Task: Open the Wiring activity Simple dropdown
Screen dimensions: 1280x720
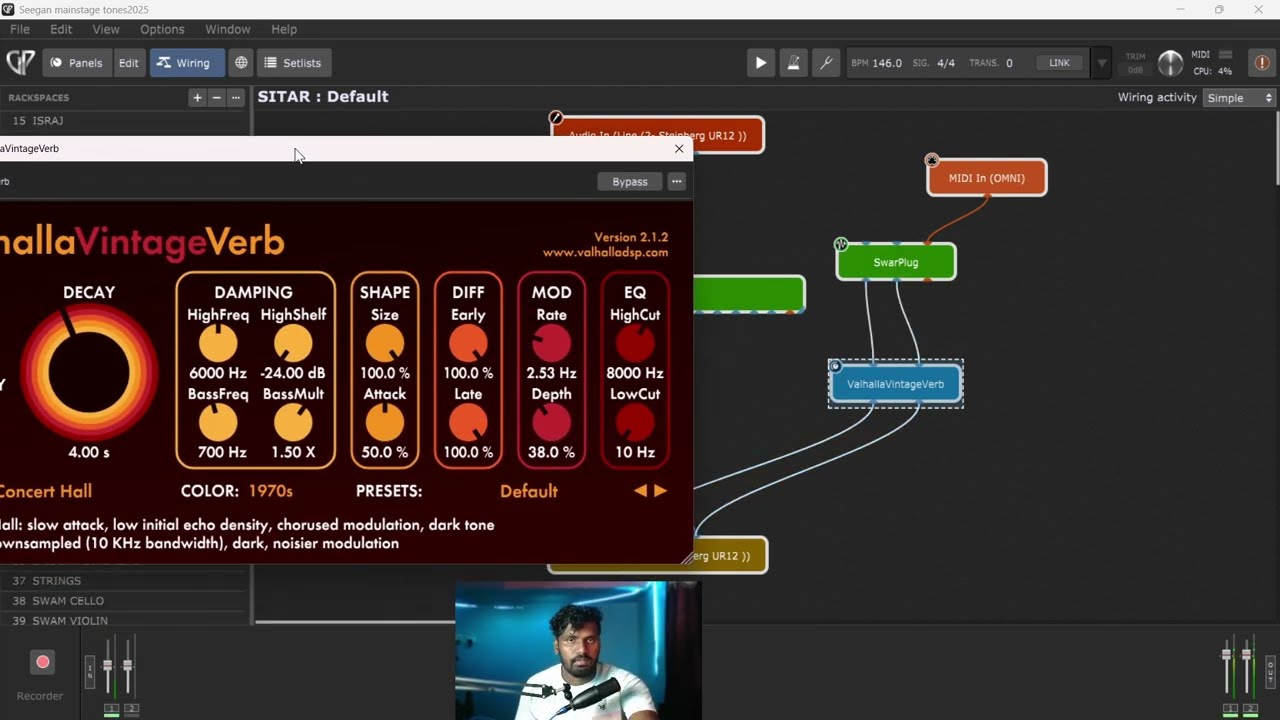Action: [x=1240, y=97]
